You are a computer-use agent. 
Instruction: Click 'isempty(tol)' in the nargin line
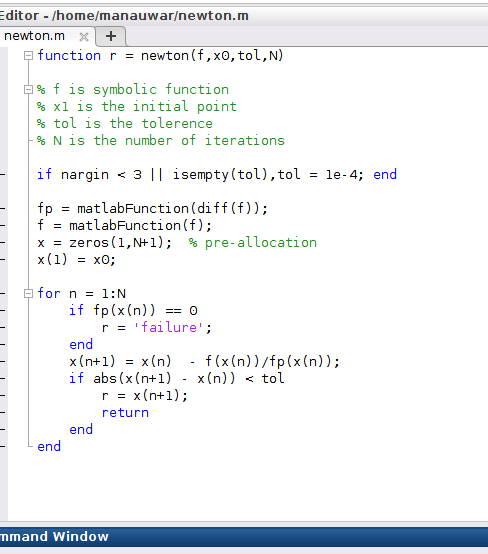point(220,175)
